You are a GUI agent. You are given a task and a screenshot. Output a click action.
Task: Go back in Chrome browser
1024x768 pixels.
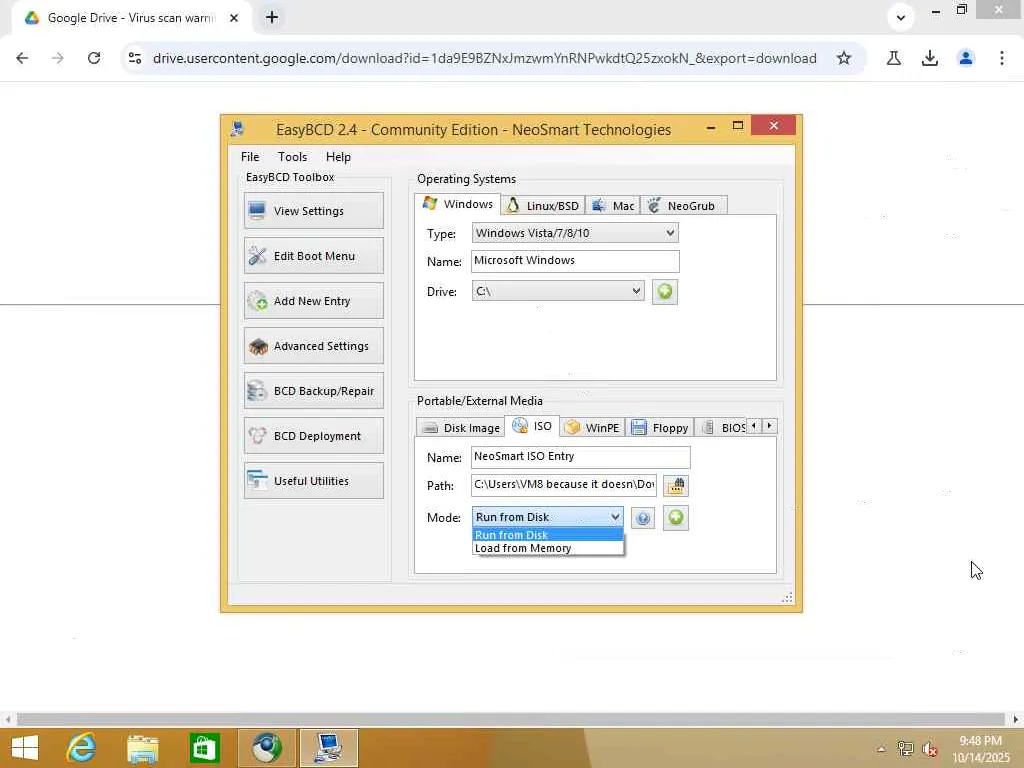[22, 58]
